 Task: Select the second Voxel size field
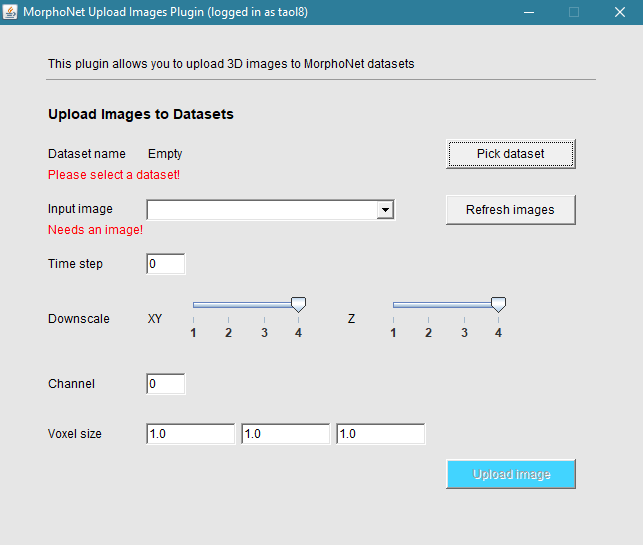coord(286,434)
